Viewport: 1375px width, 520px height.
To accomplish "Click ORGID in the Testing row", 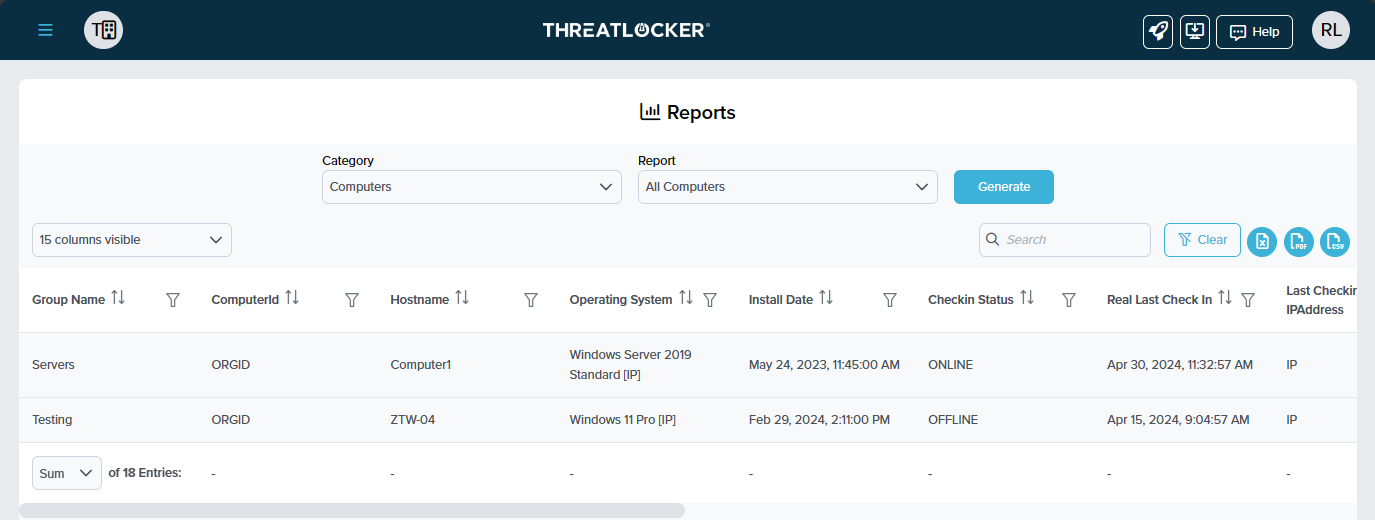I will (231, 420).
